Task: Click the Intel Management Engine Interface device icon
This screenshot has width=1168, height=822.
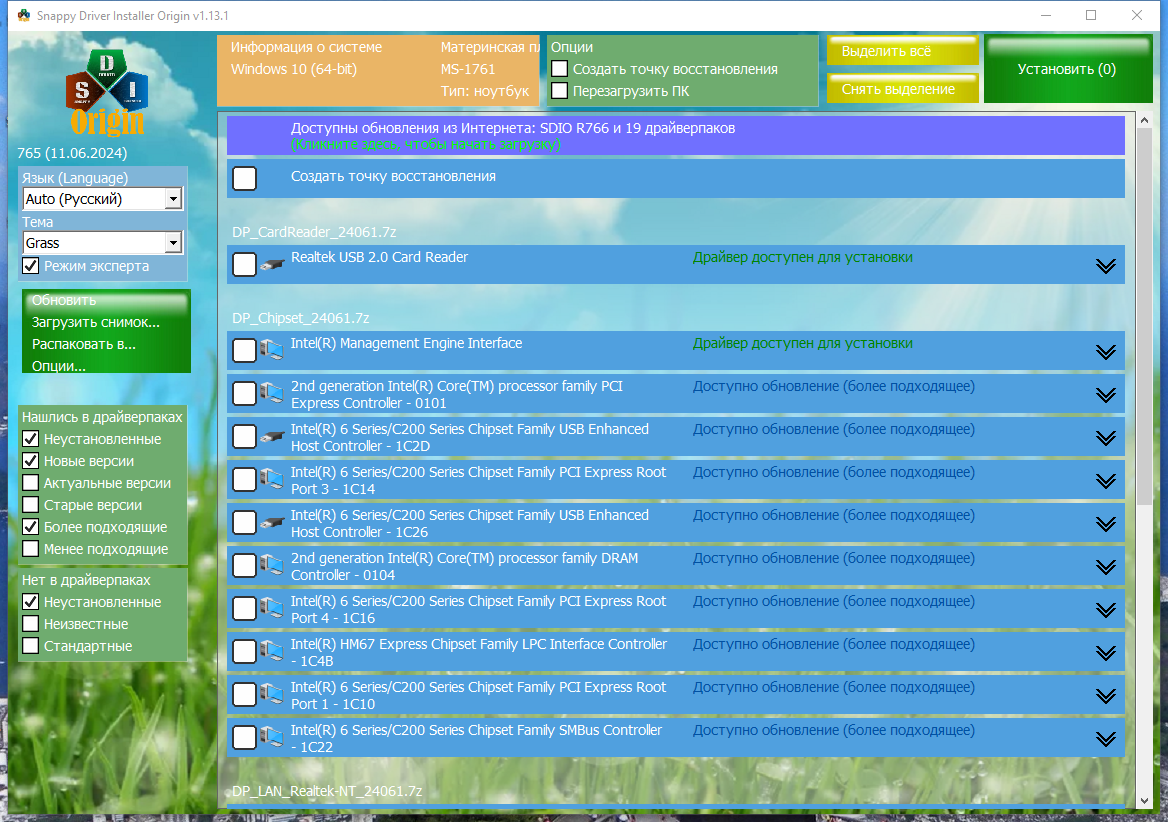Action: (x=272, y=350)
